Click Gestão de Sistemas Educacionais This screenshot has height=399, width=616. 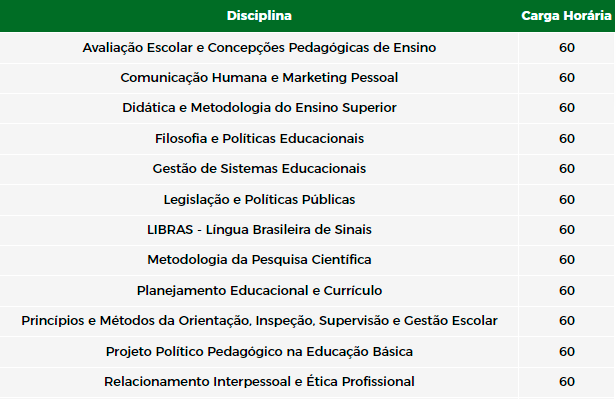259,169
